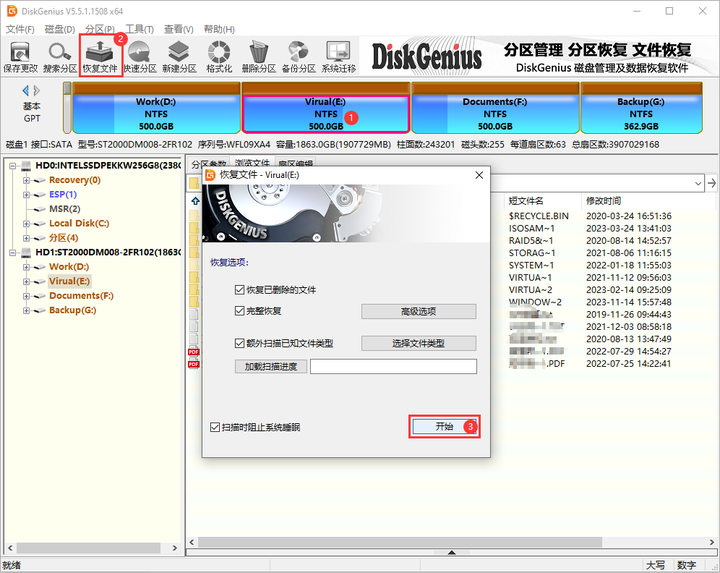Click the 选择文件类型 button
Image resolution: width=720 pixels, height=573 pixels.
click(x=418, y=343)
